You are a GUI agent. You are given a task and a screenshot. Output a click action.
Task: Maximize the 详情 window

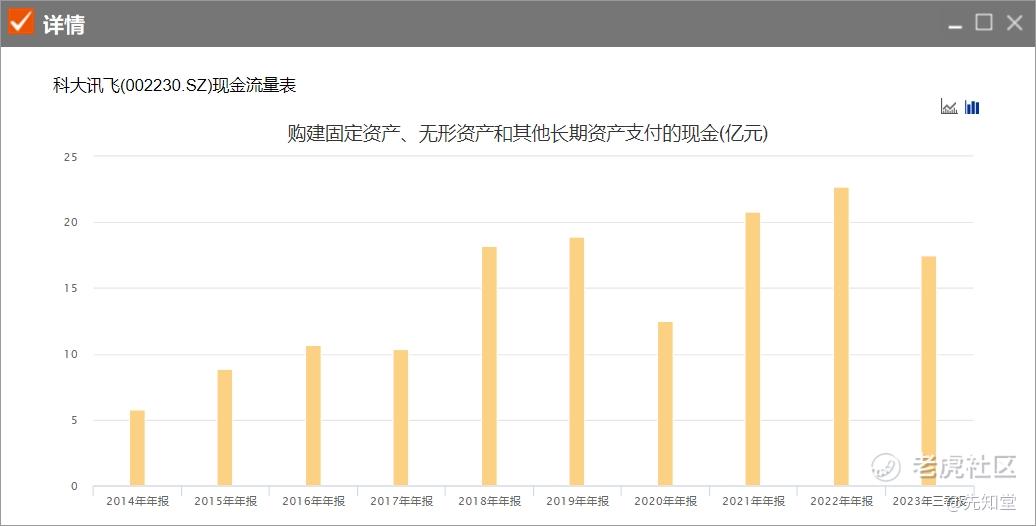pyautogui.click(x=984, y=22)
